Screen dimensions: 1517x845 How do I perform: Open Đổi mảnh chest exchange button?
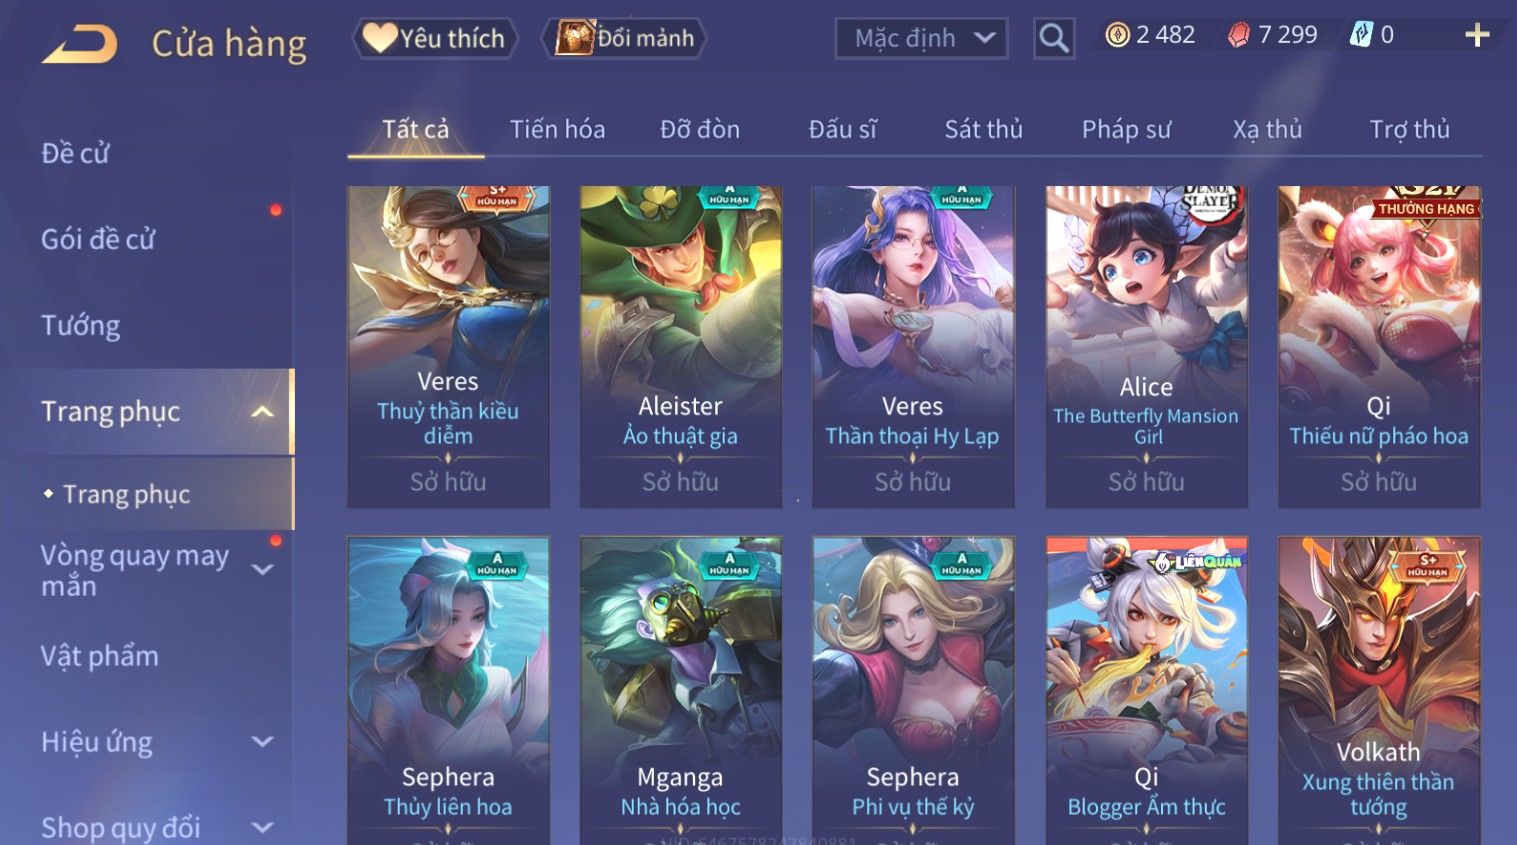click(625, 38)
